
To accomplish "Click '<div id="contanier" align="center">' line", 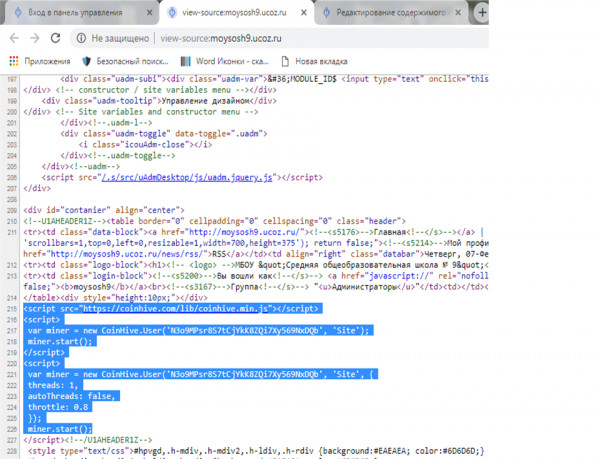I will point(104,210).
